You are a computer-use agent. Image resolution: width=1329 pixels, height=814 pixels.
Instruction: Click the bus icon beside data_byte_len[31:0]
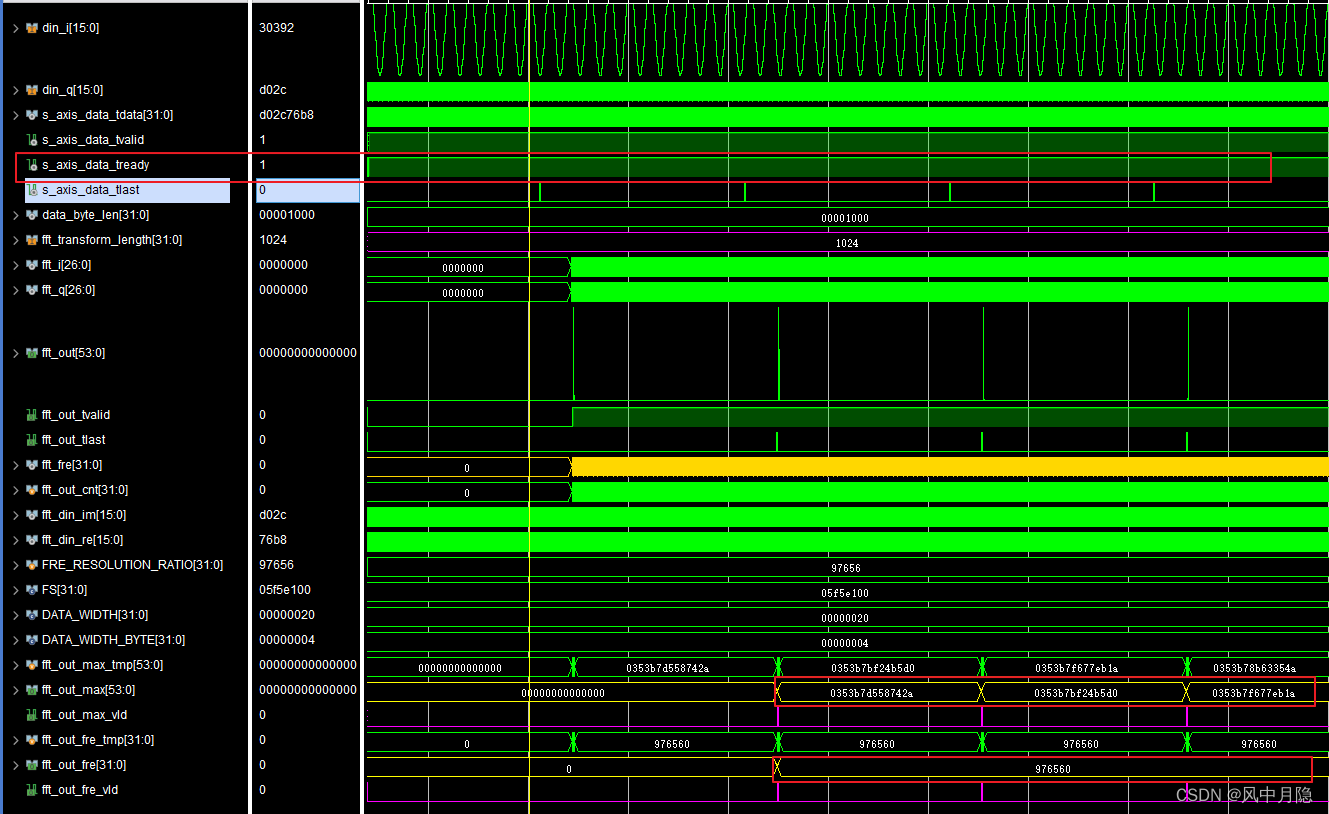coord(32,215)
